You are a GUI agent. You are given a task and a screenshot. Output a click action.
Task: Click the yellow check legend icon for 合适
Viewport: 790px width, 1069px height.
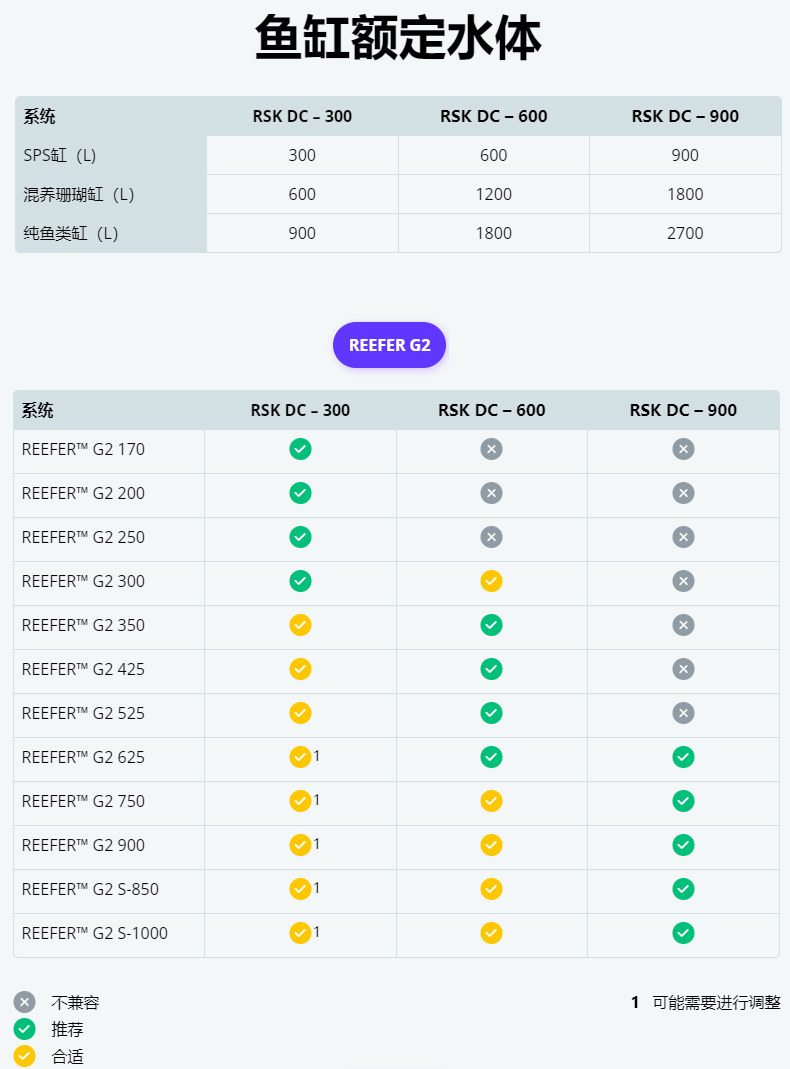pos(25,1056)
